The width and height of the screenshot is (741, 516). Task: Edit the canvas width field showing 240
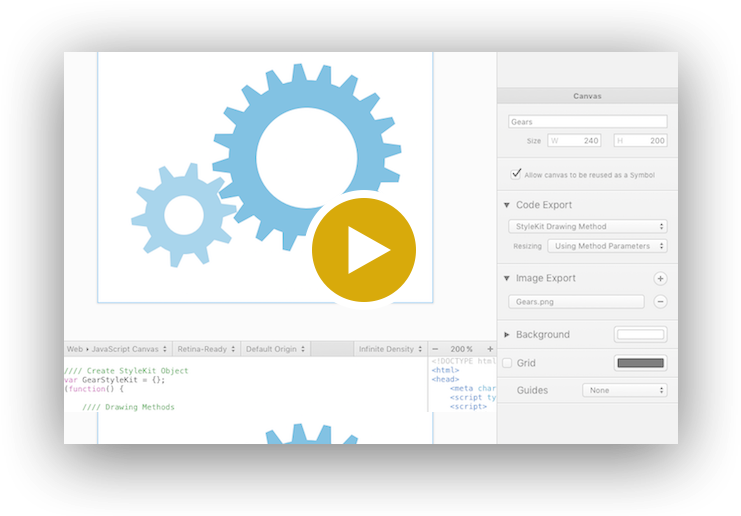click(x=574, y=140)
